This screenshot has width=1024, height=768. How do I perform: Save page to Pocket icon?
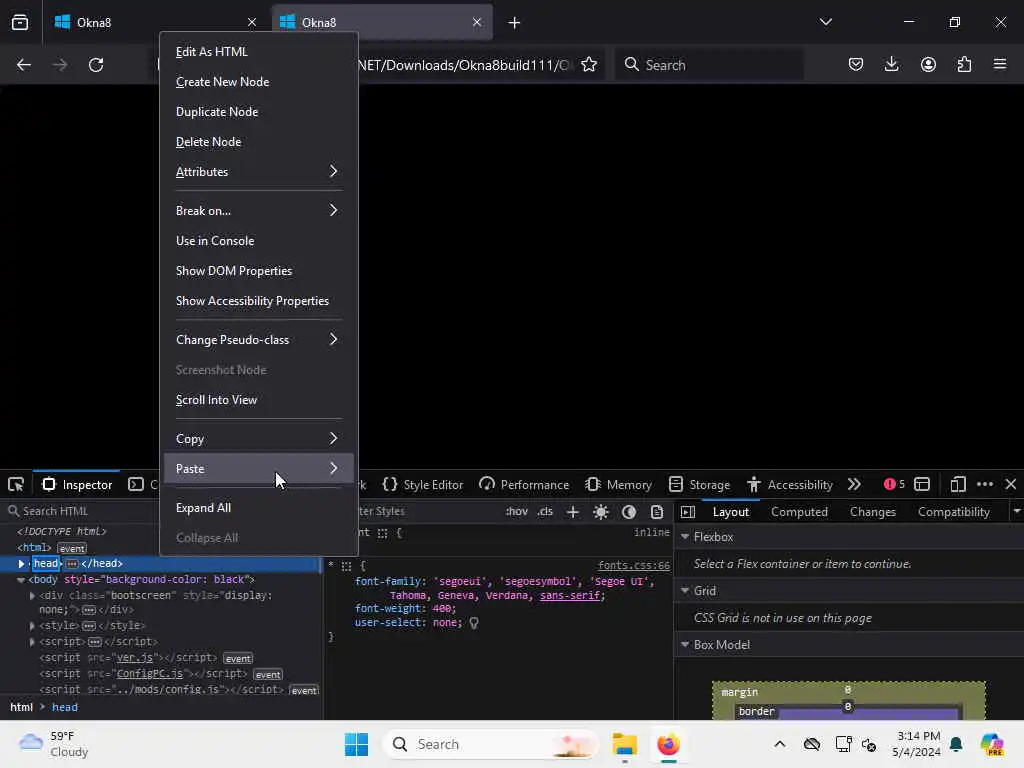coord(856,64)
